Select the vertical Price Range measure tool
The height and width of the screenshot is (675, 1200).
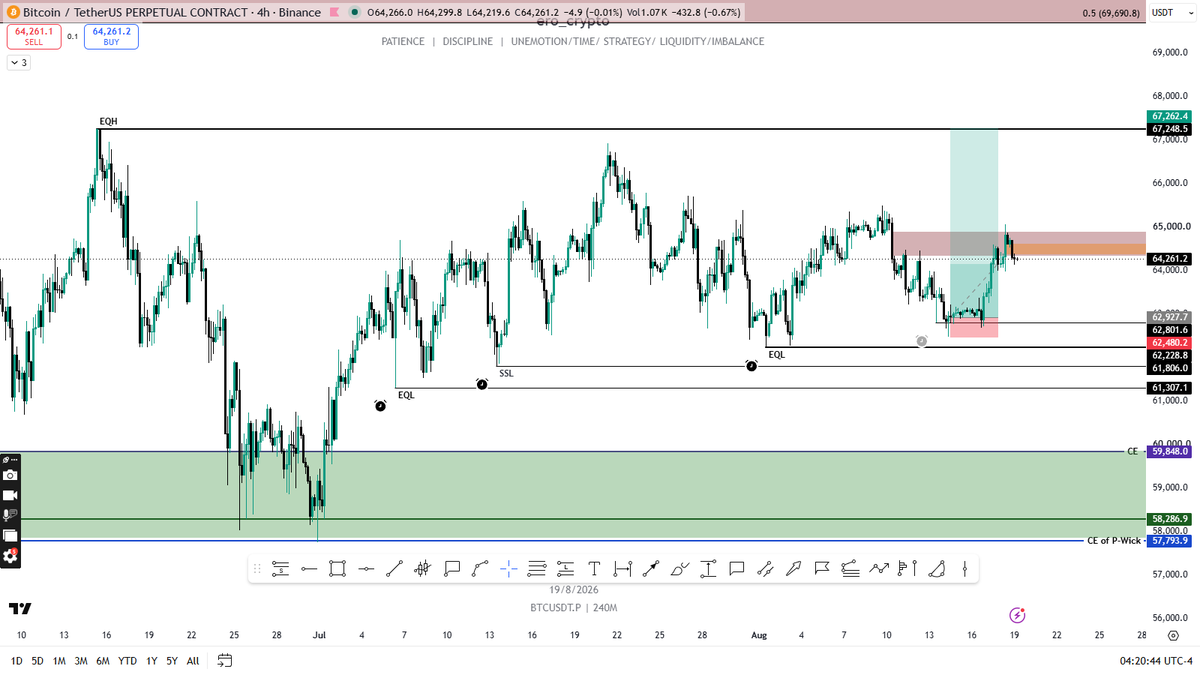pyautogui.click(x=708, y=569)
